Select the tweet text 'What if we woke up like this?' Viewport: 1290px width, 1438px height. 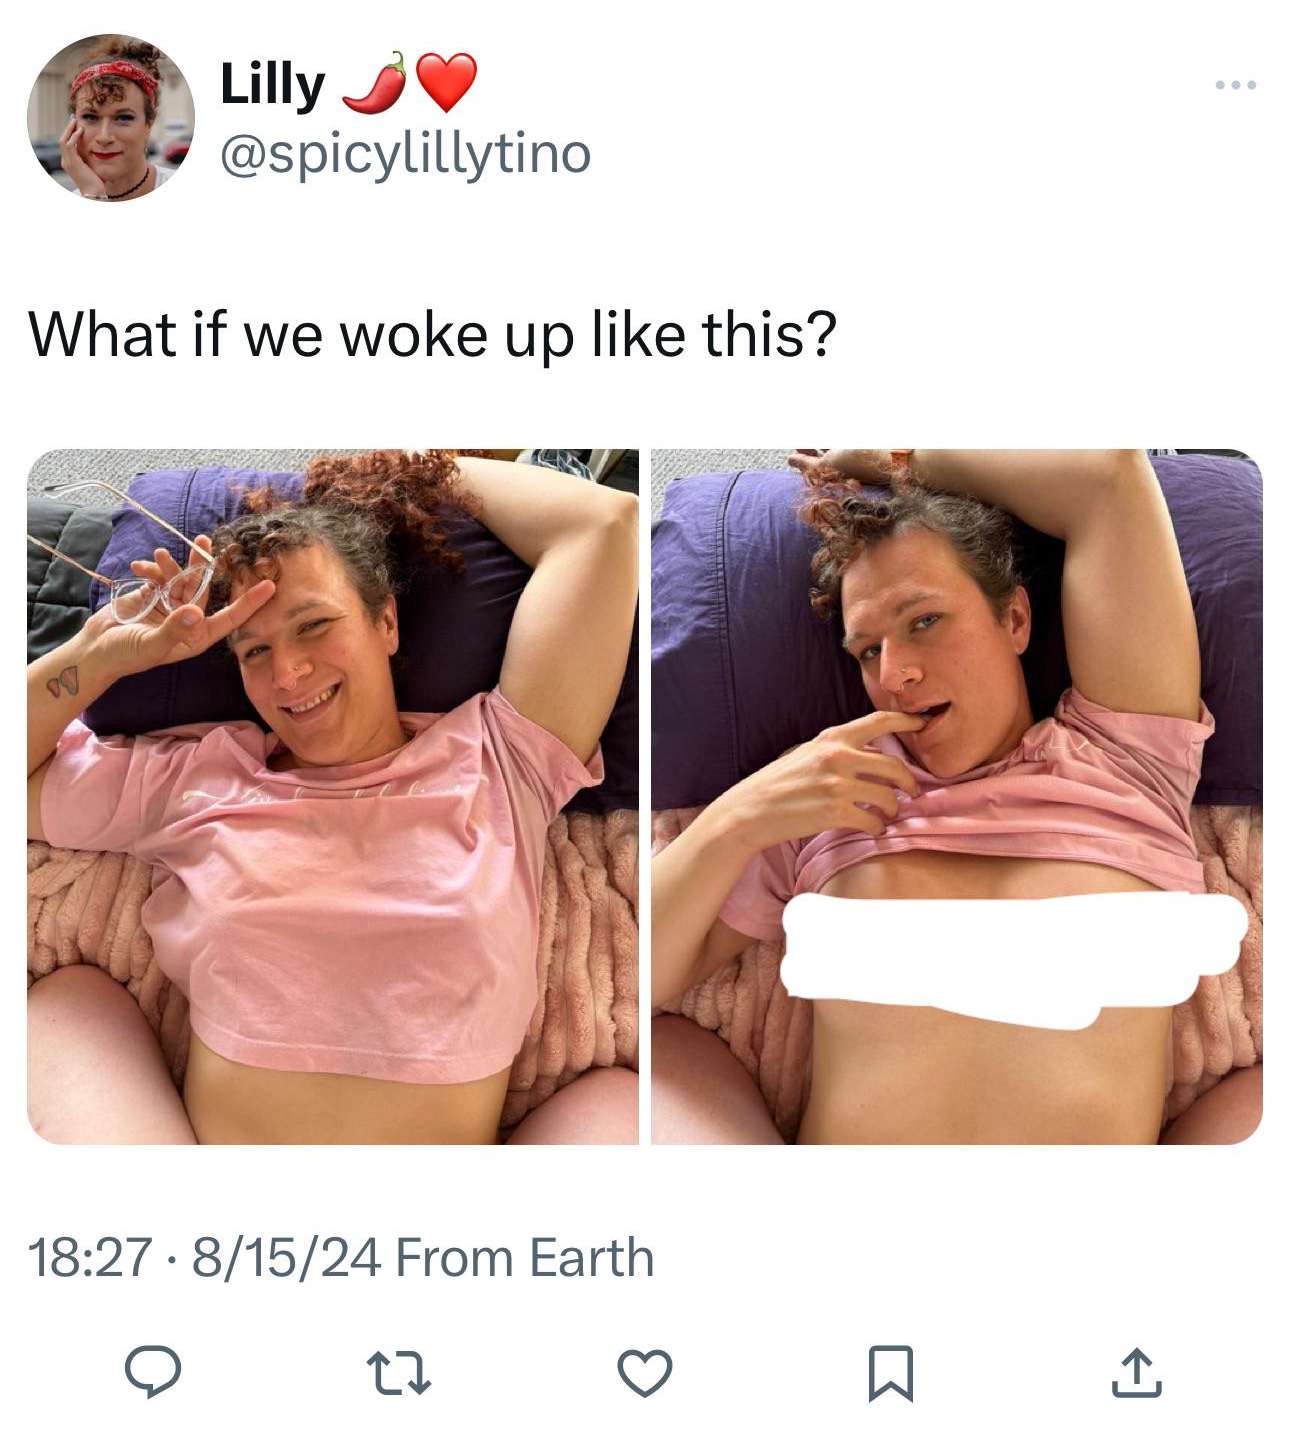coord(432,334)
